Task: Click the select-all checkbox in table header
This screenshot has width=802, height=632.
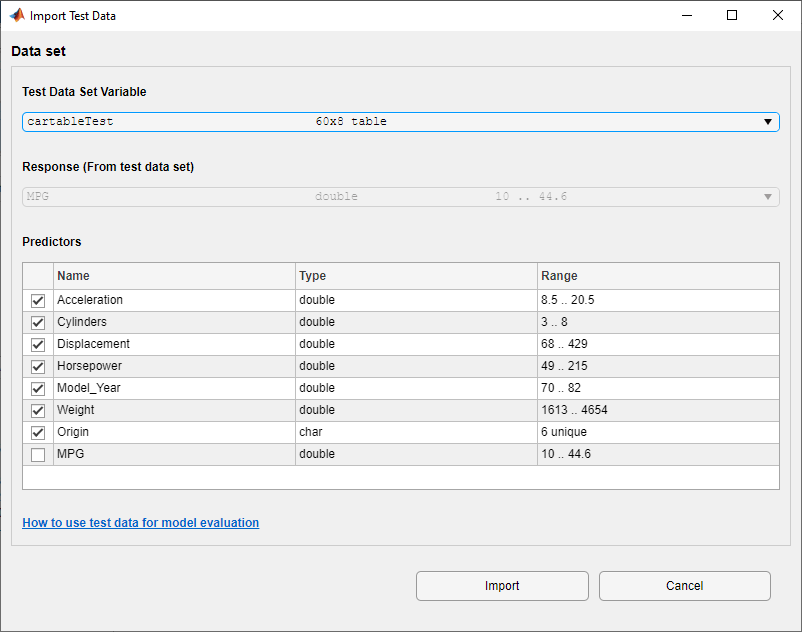Action: click(x=37, y=275)
